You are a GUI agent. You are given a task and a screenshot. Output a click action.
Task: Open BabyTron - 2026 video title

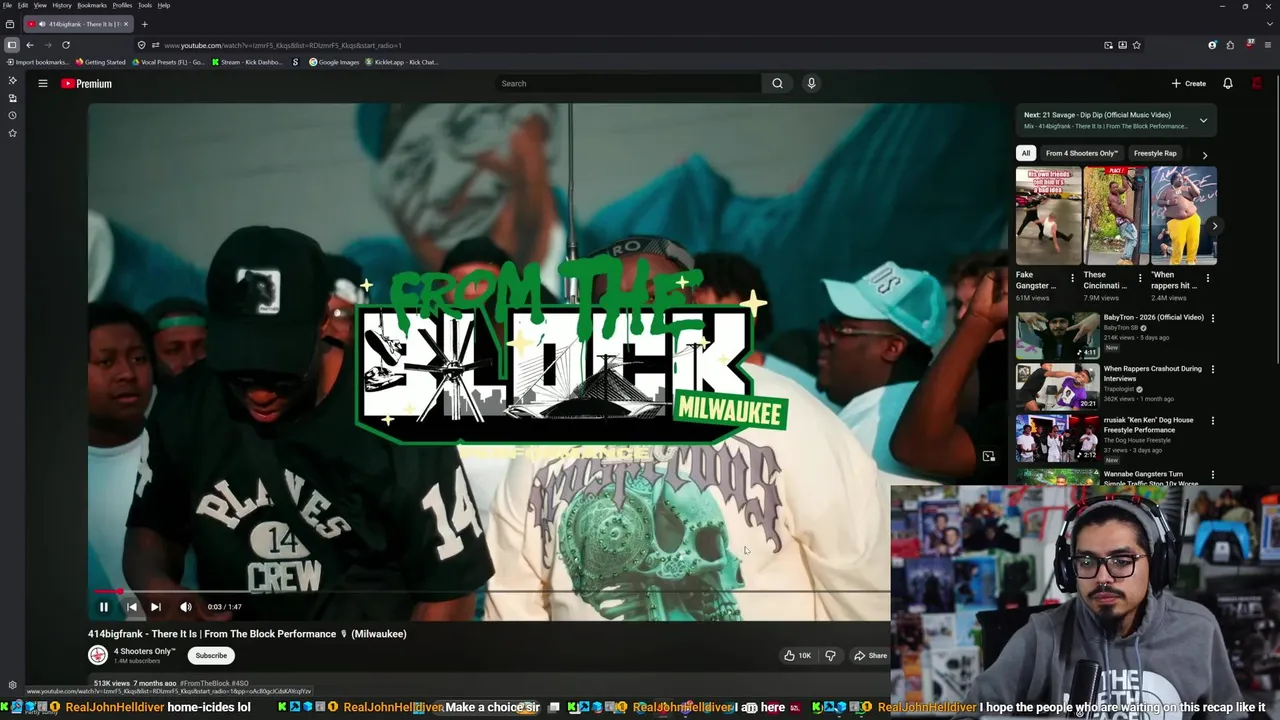1153,318
